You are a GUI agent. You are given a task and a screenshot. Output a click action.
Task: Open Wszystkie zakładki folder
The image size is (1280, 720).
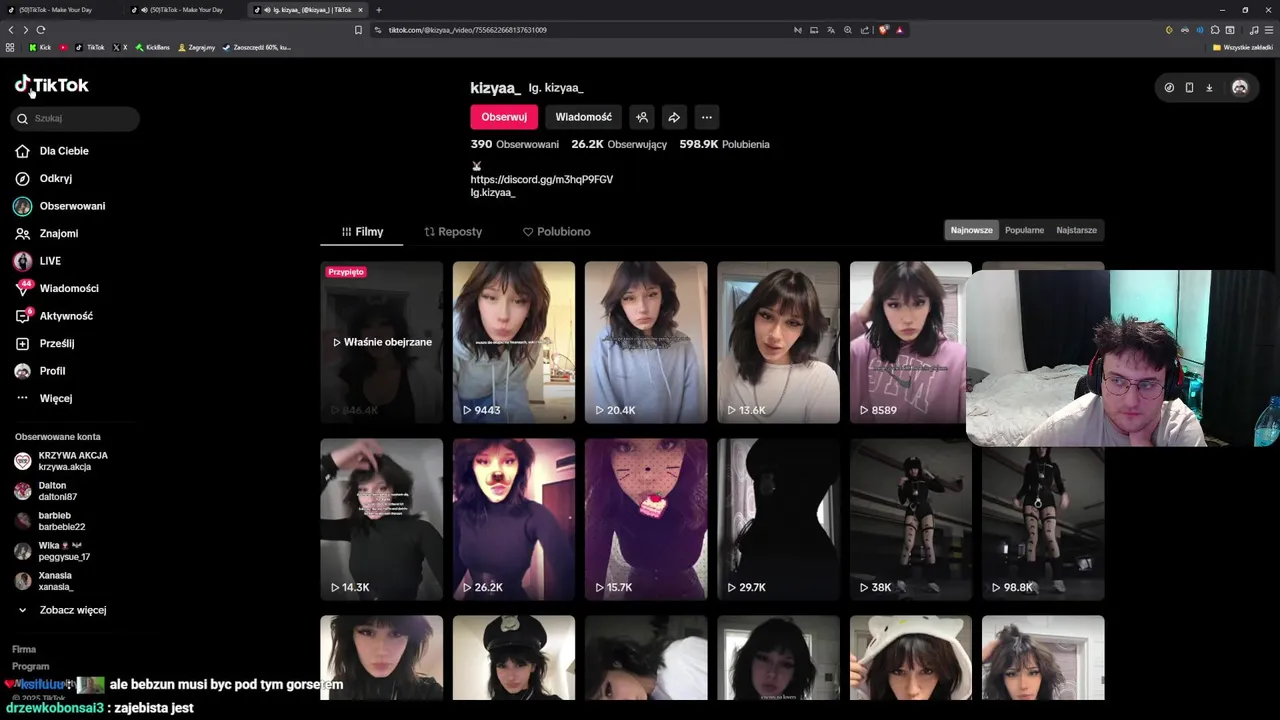[x=1243, y=47]
